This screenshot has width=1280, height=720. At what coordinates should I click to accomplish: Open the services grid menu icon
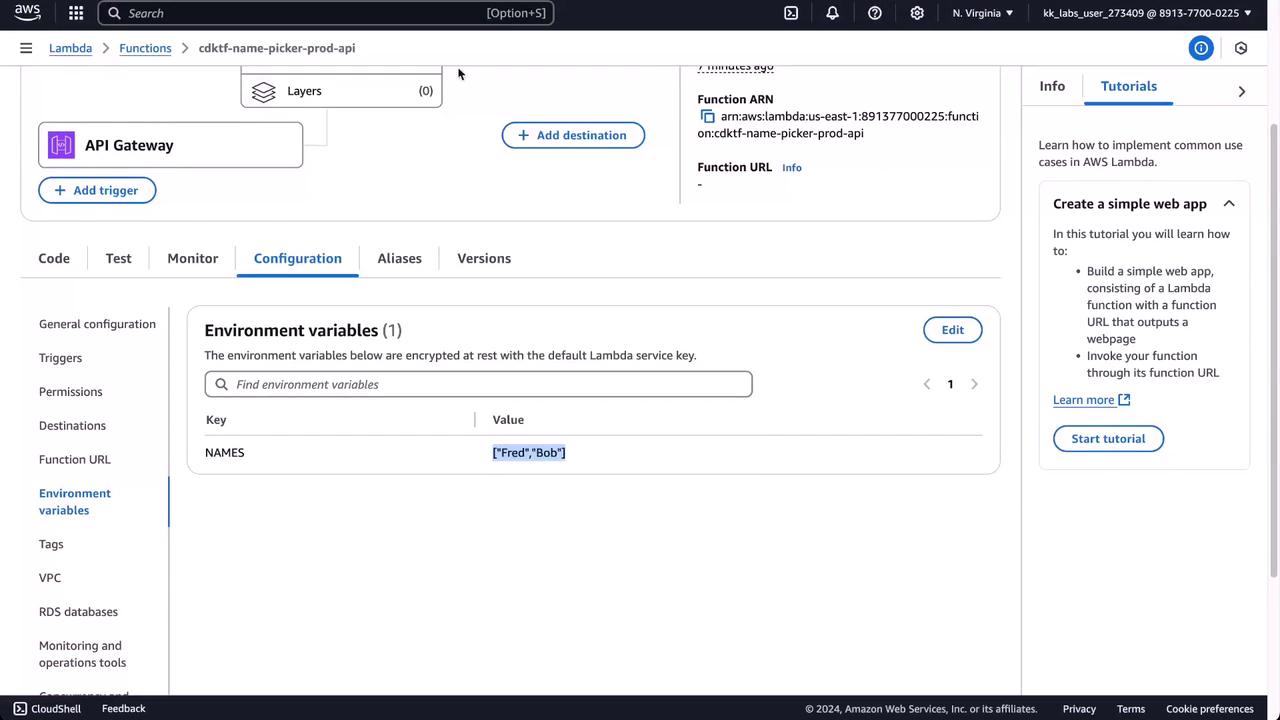pos(76,13)
